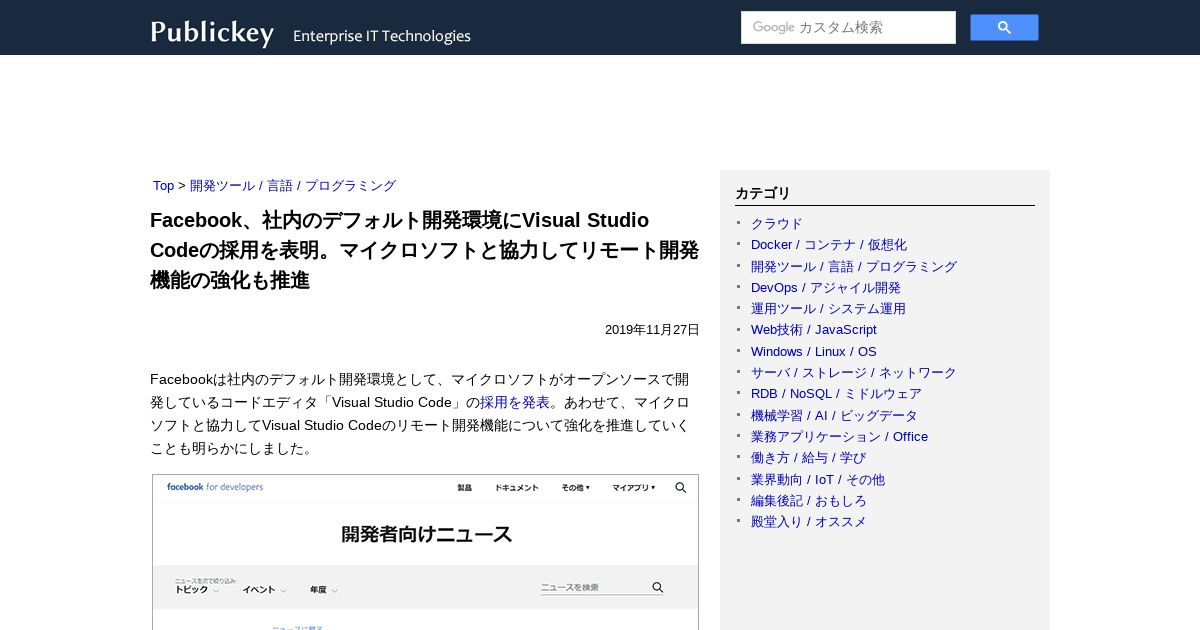Open the クラウド category
1200x630 pixels.
click(x=777, y=224)
